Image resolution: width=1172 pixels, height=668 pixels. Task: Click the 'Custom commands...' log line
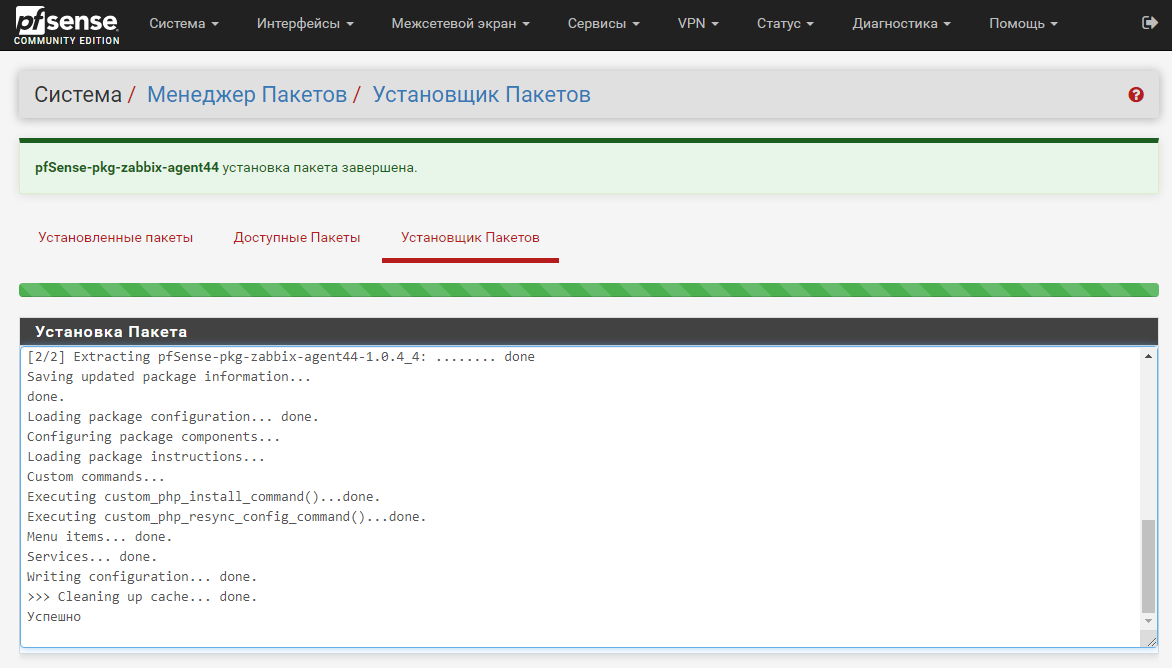96,477
